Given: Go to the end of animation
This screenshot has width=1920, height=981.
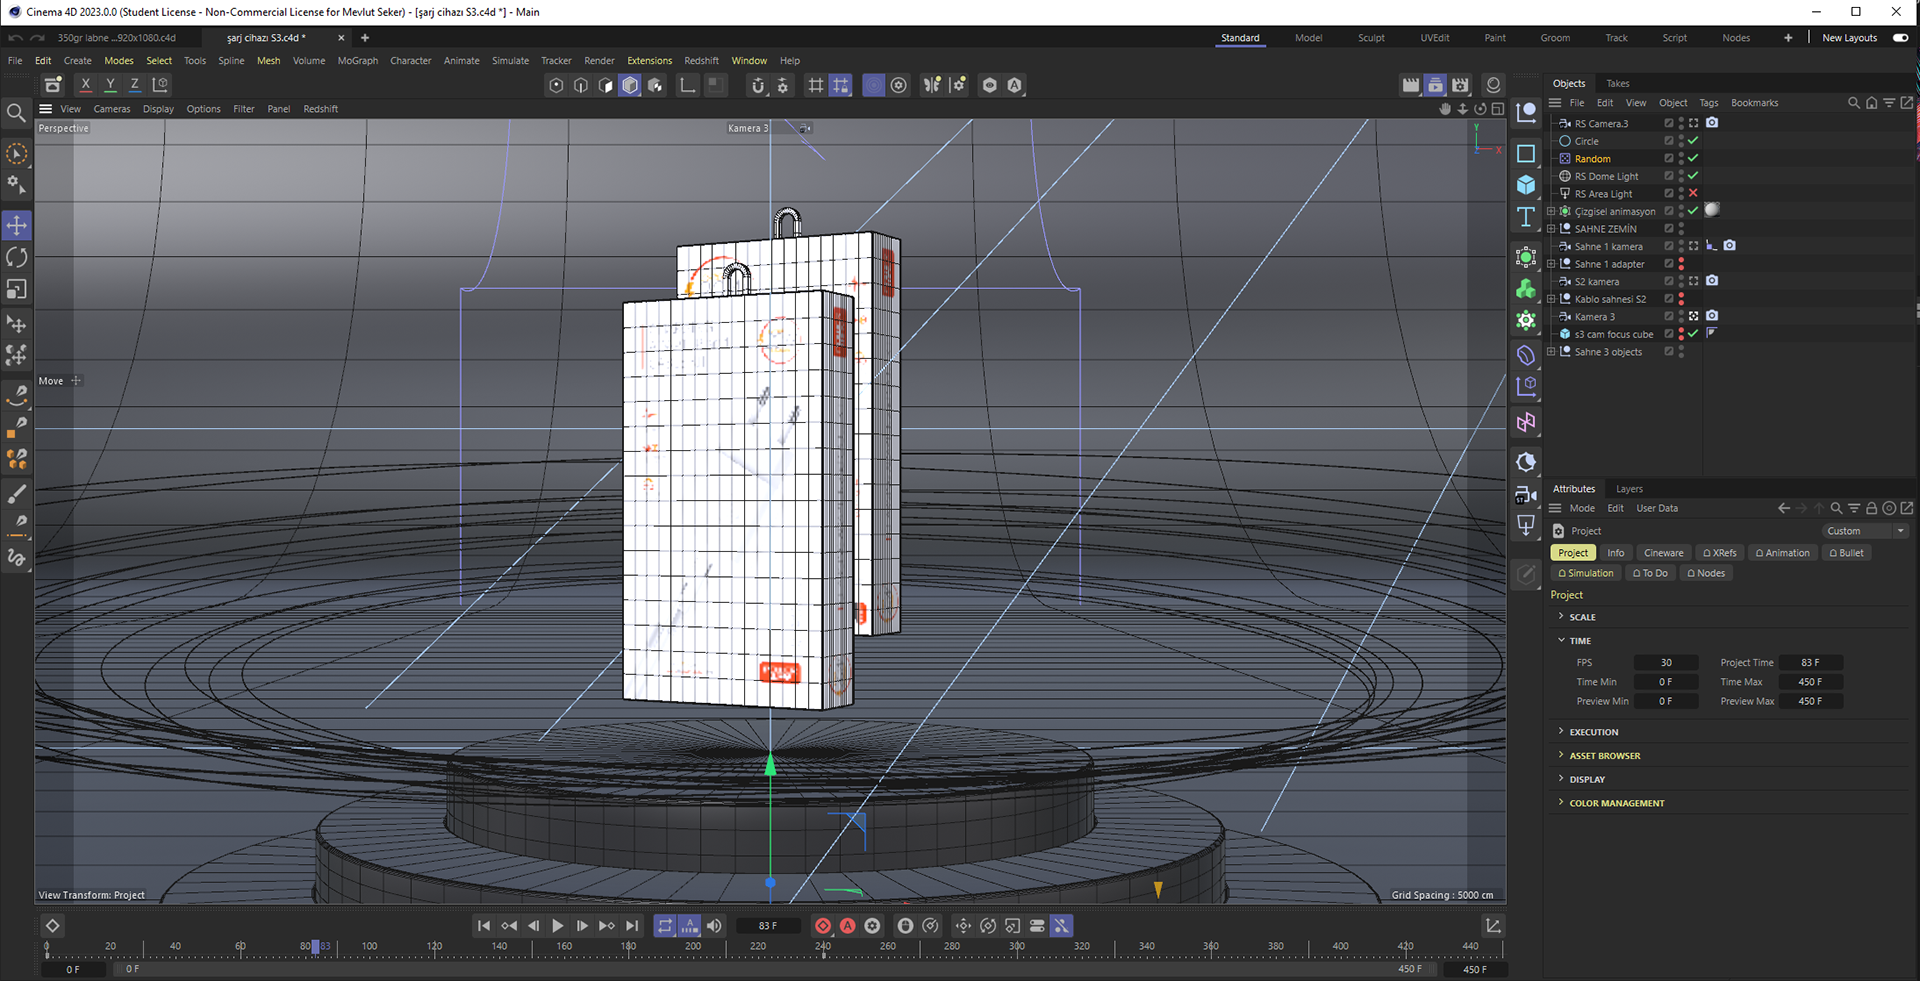Looking at the screenshot, I should click(x=632, y=926).
